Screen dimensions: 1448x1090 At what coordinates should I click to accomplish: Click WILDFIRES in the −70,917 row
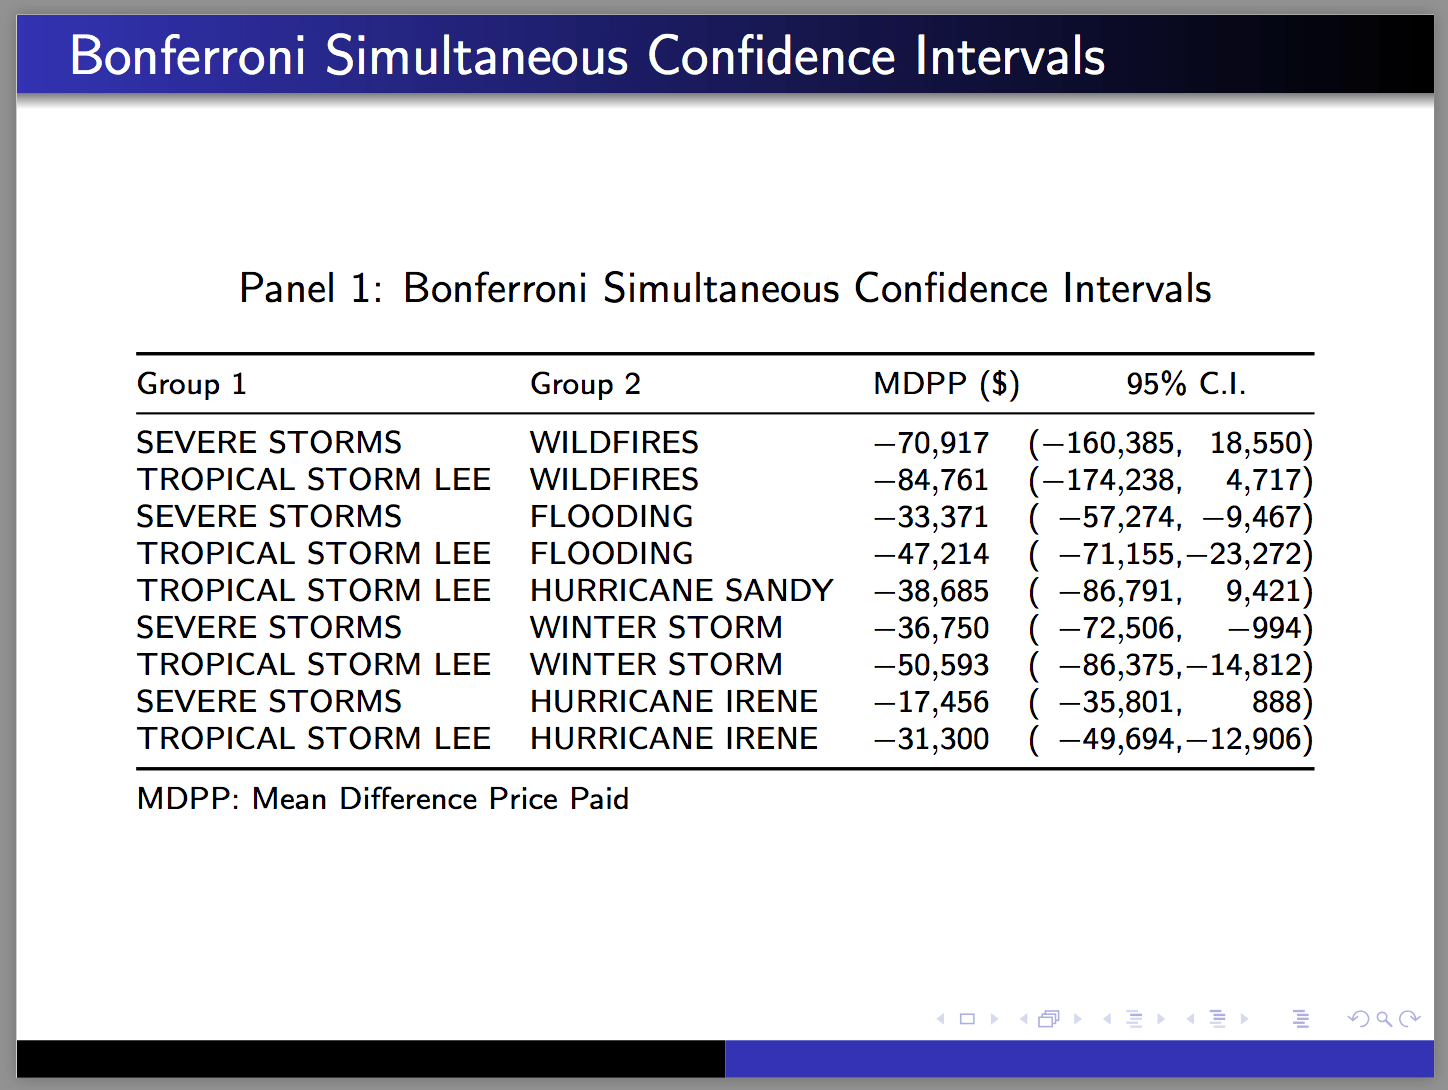[614, 442]
